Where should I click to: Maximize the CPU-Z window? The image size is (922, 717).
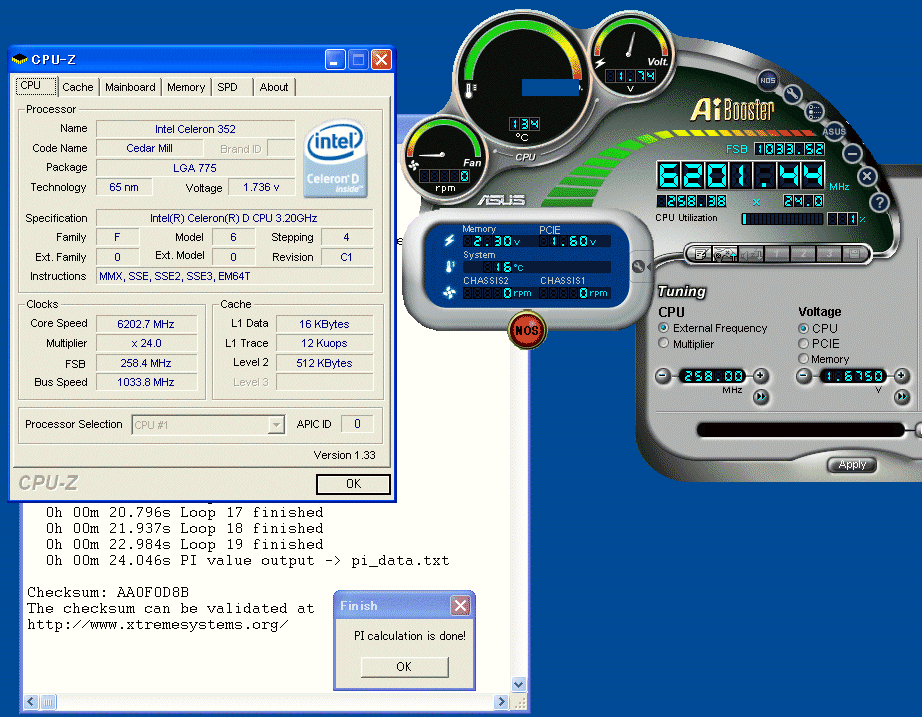pyautogui.click(x=358, y=59)
